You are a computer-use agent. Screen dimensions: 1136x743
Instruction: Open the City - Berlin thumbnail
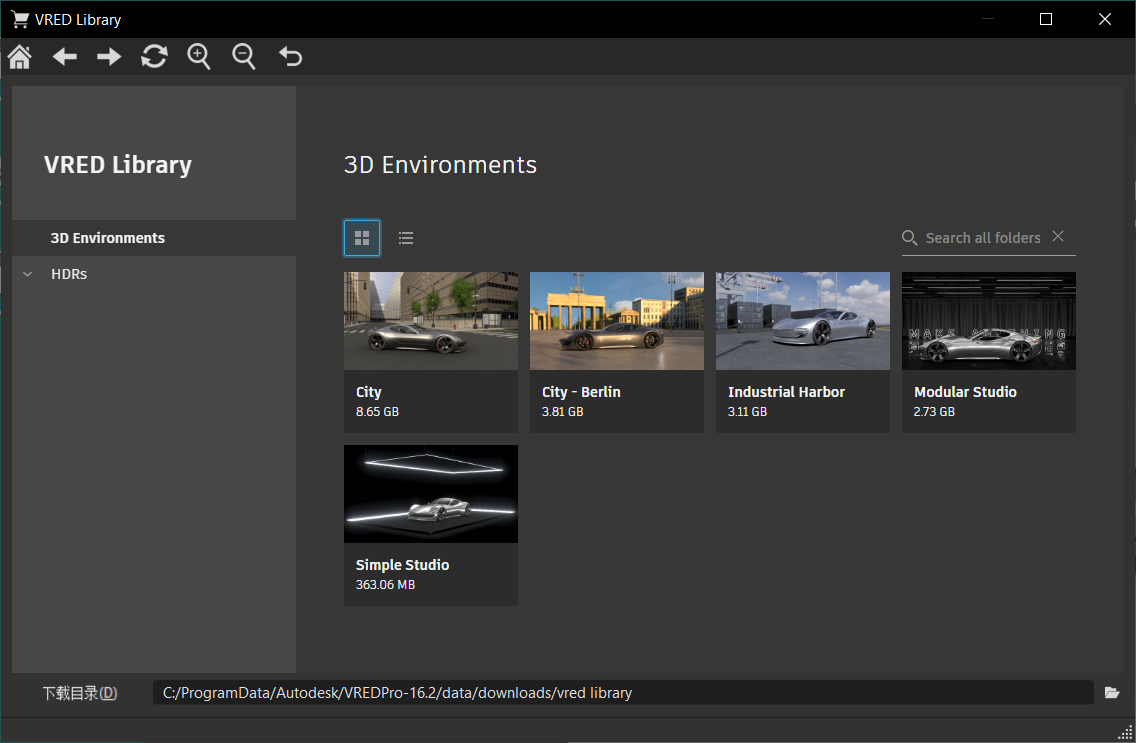(617, 321)
